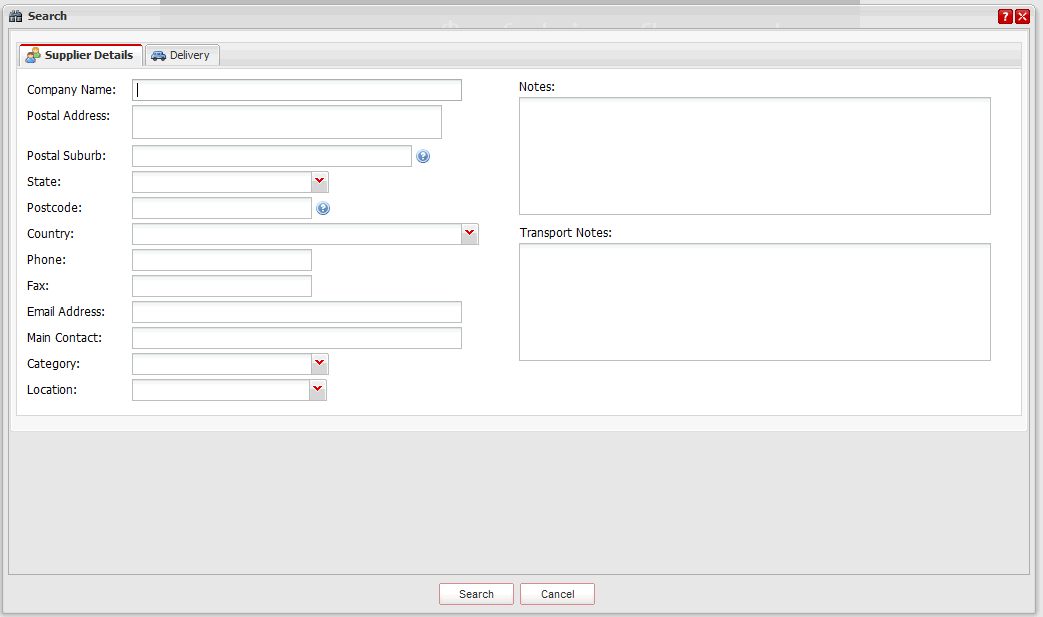Close the Search dialog with red X
The image size is (1043, 617).
pyautogui.click(x=1022, y=16)
